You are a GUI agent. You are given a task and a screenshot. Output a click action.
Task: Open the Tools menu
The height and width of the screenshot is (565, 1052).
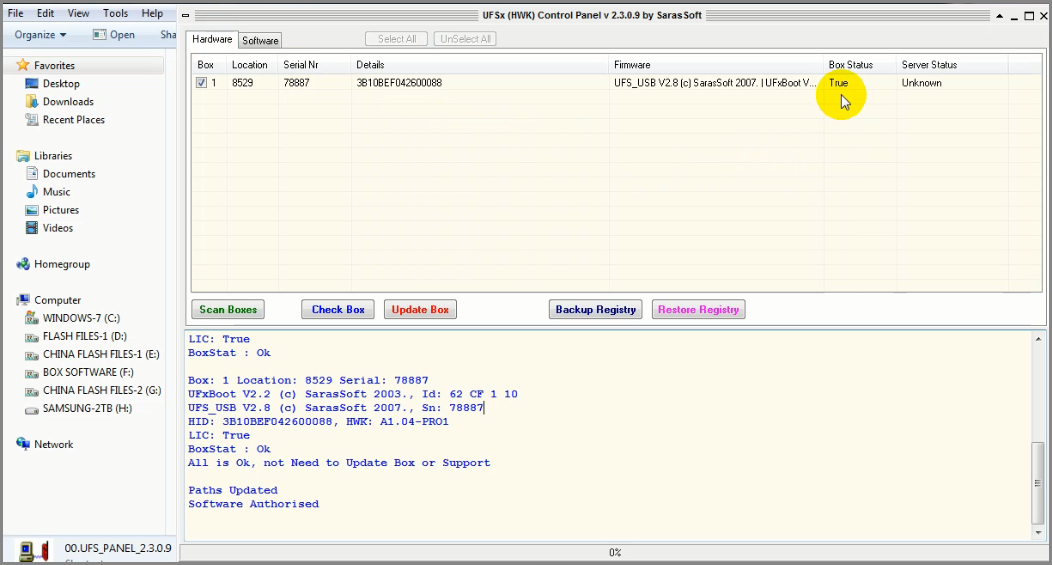[x=115, y=13]
